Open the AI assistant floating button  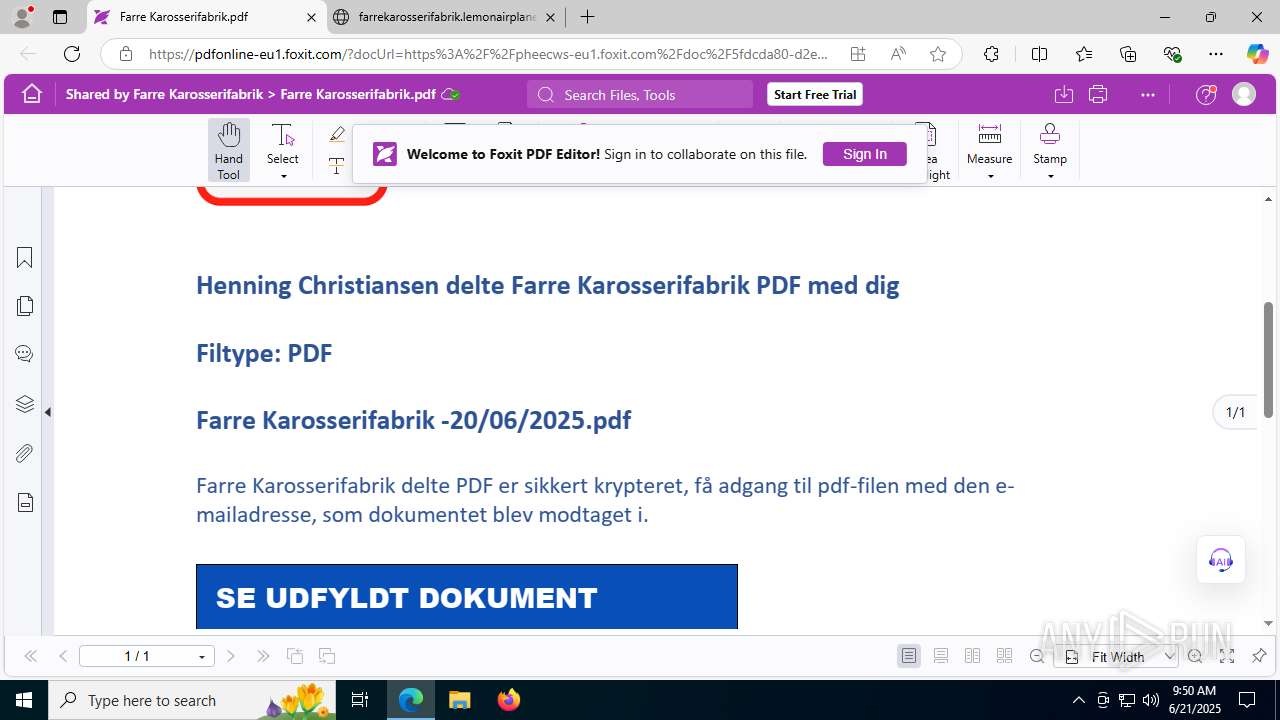pyautogui.click(x=1221, y=560)
